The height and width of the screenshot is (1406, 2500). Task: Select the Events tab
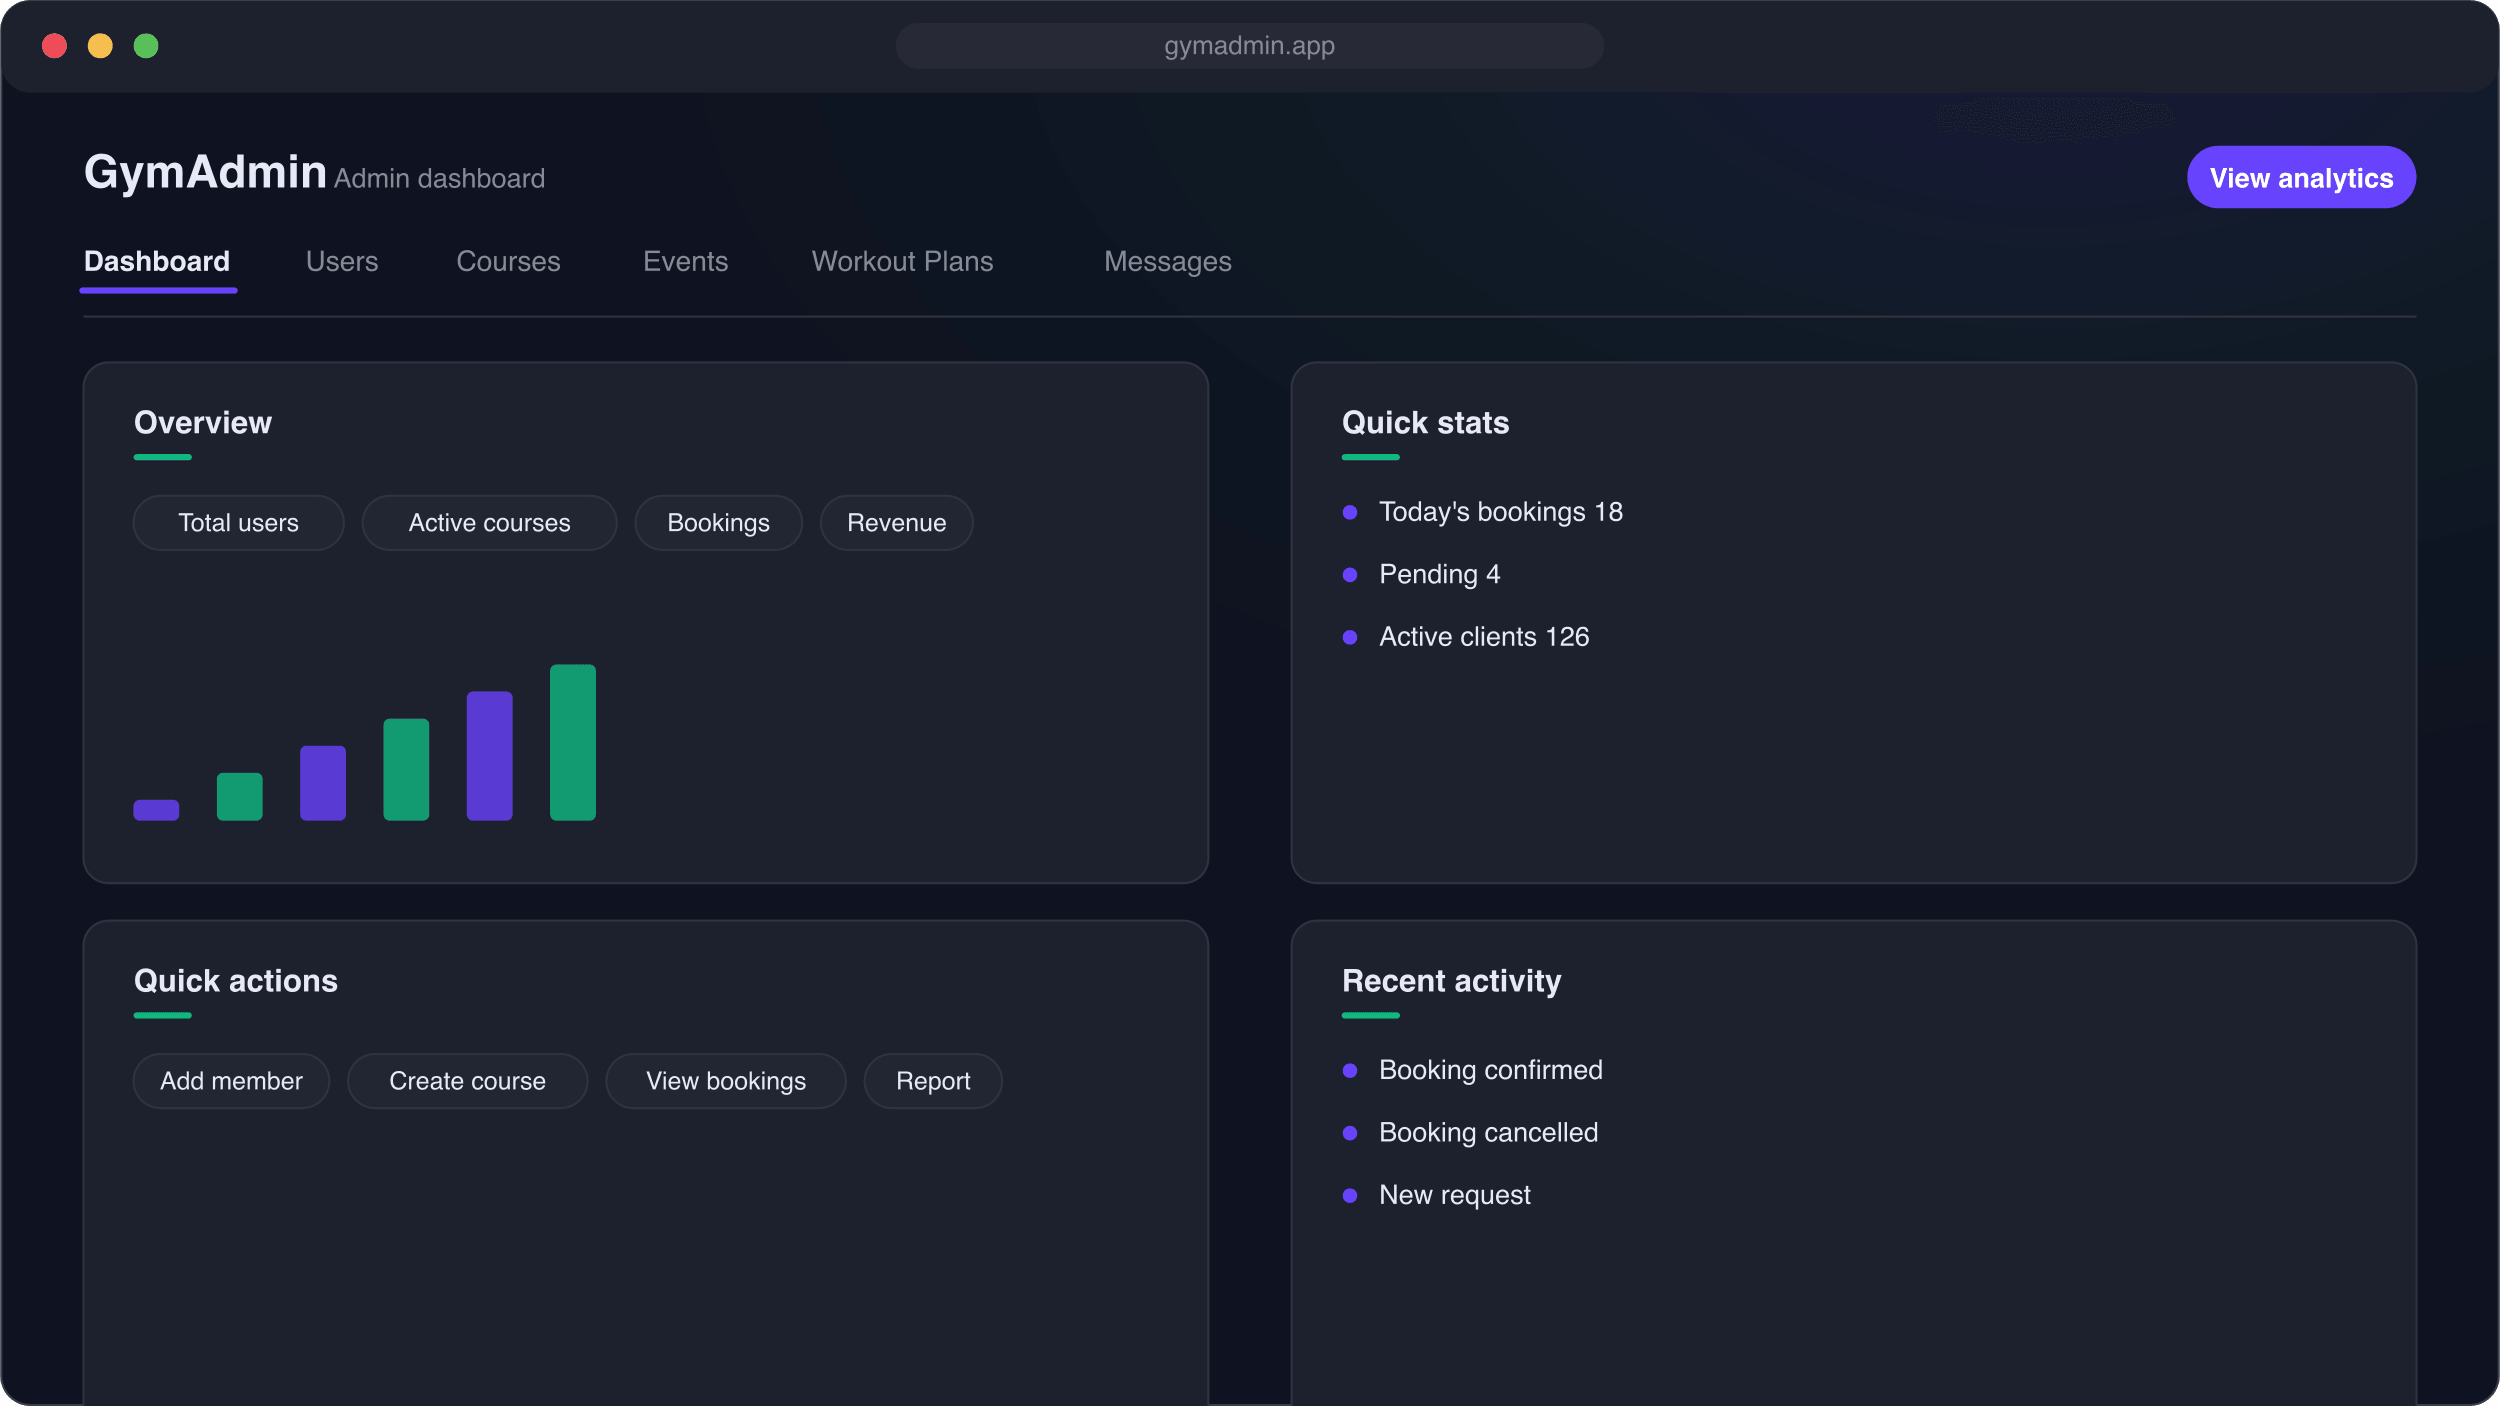[685, 262]
